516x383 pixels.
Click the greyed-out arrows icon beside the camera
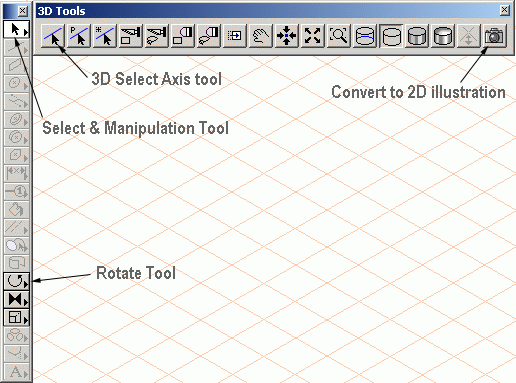click(469, 36)
